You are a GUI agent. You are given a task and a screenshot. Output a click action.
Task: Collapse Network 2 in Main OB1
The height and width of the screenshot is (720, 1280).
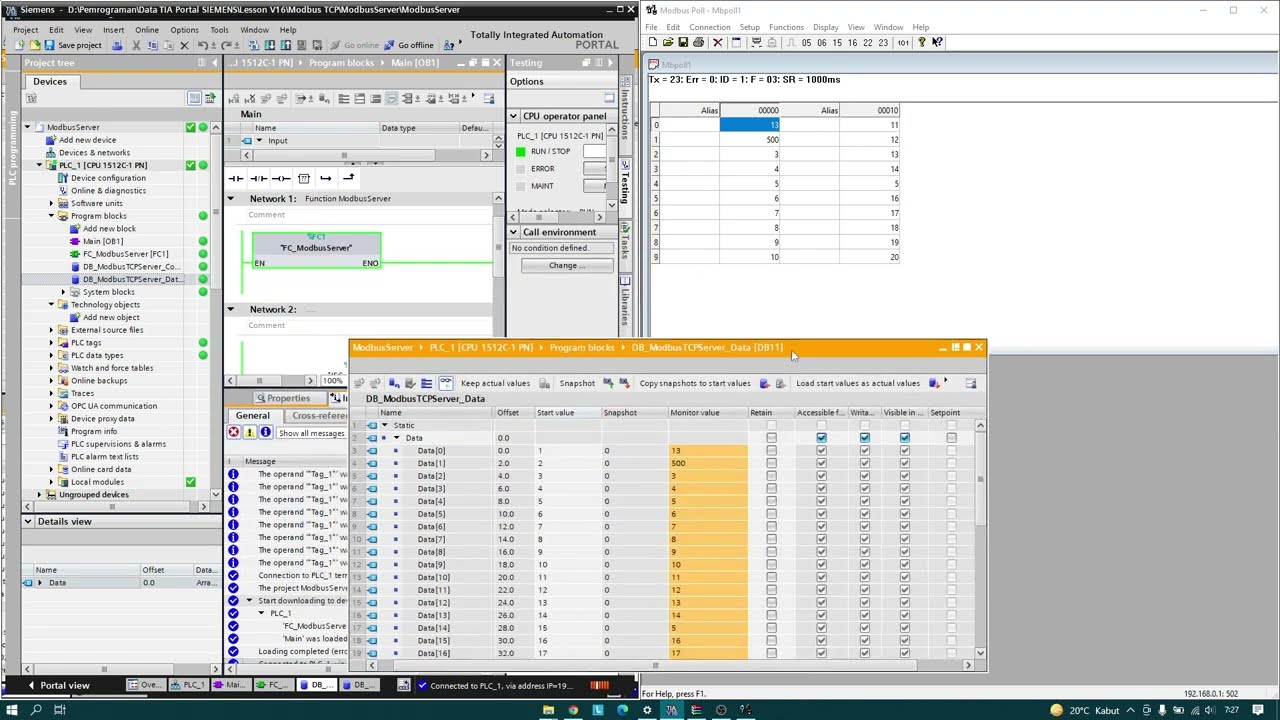tap(230, 309)
